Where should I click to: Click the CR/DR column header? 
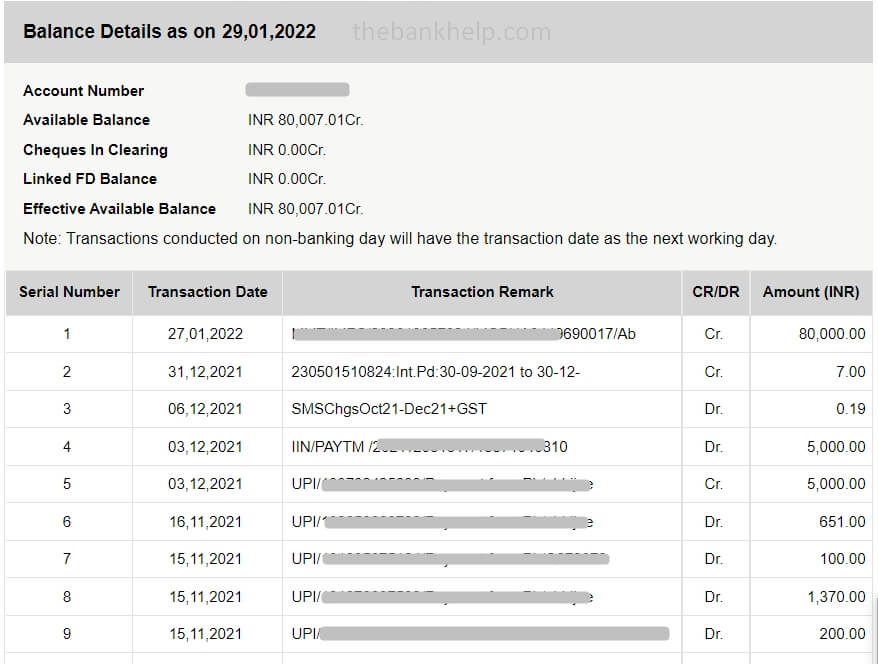[715, 292]
